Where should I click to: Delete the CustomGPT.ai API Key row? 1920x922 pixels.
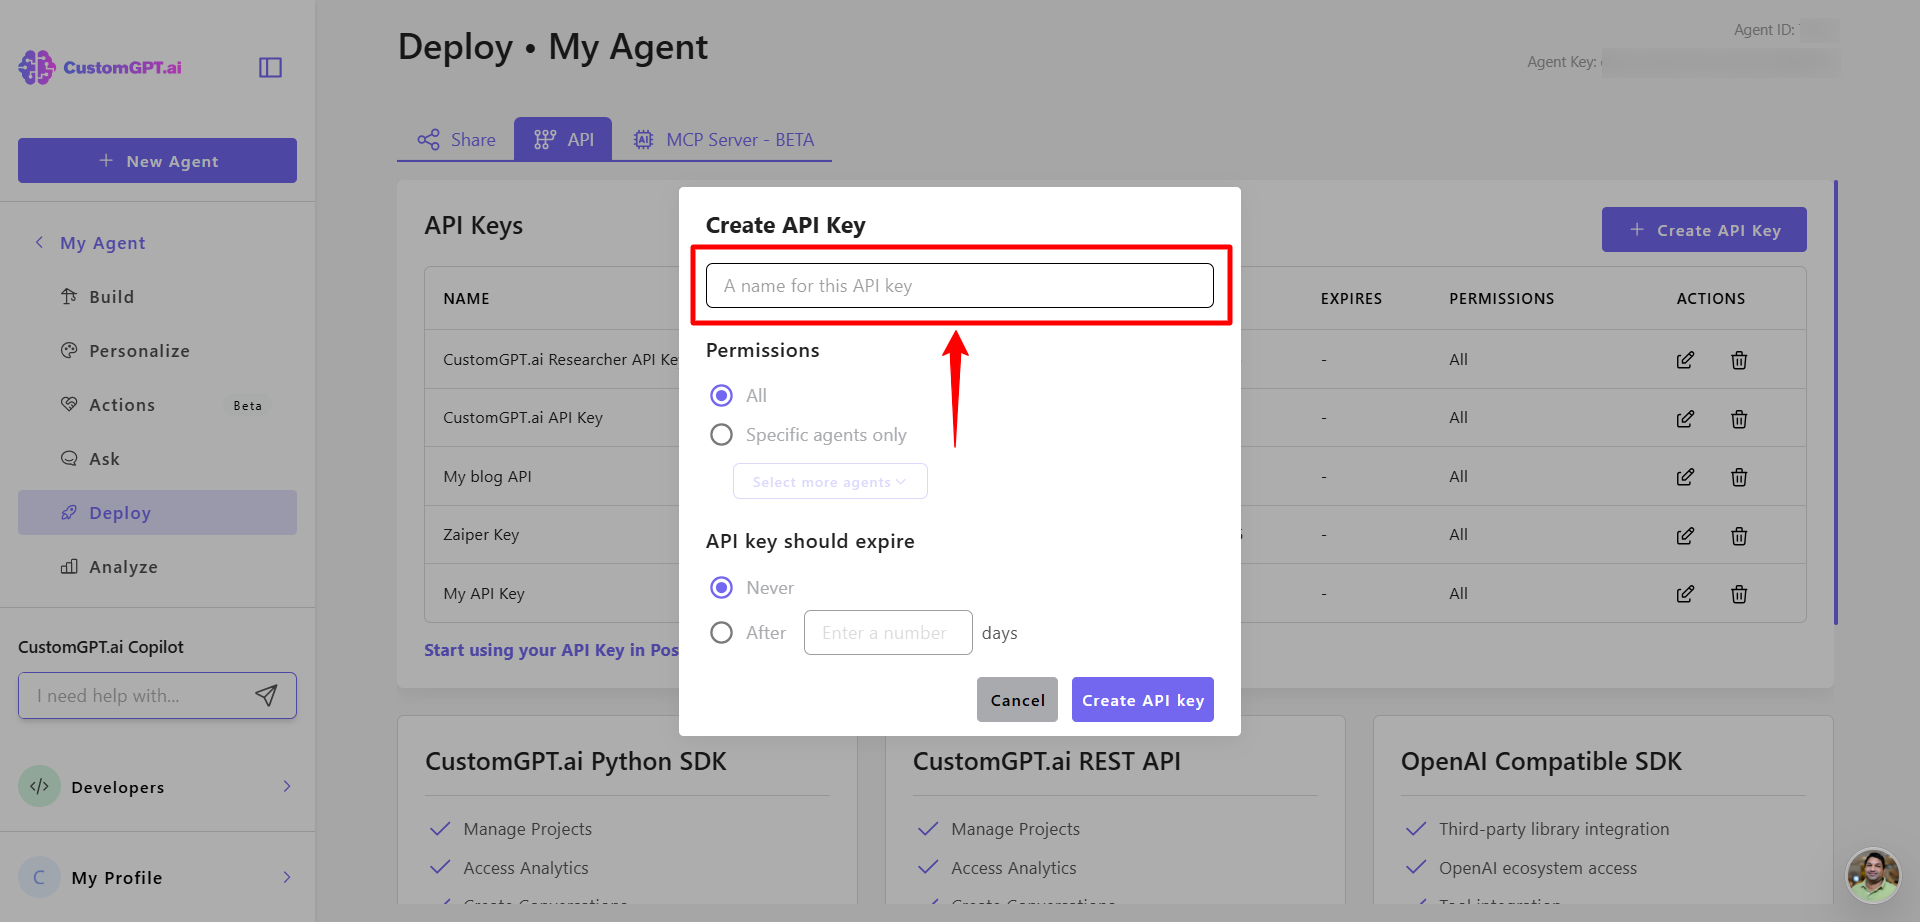(1739, 418)
